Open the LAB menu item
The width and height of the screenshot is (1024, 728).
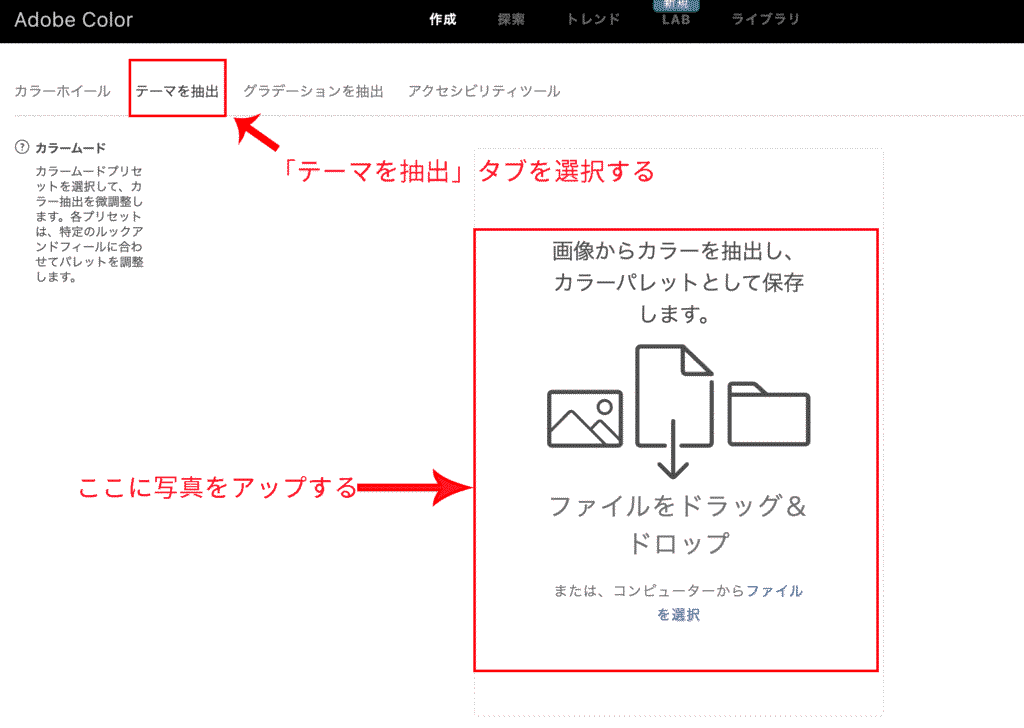[x=676, y=21]
